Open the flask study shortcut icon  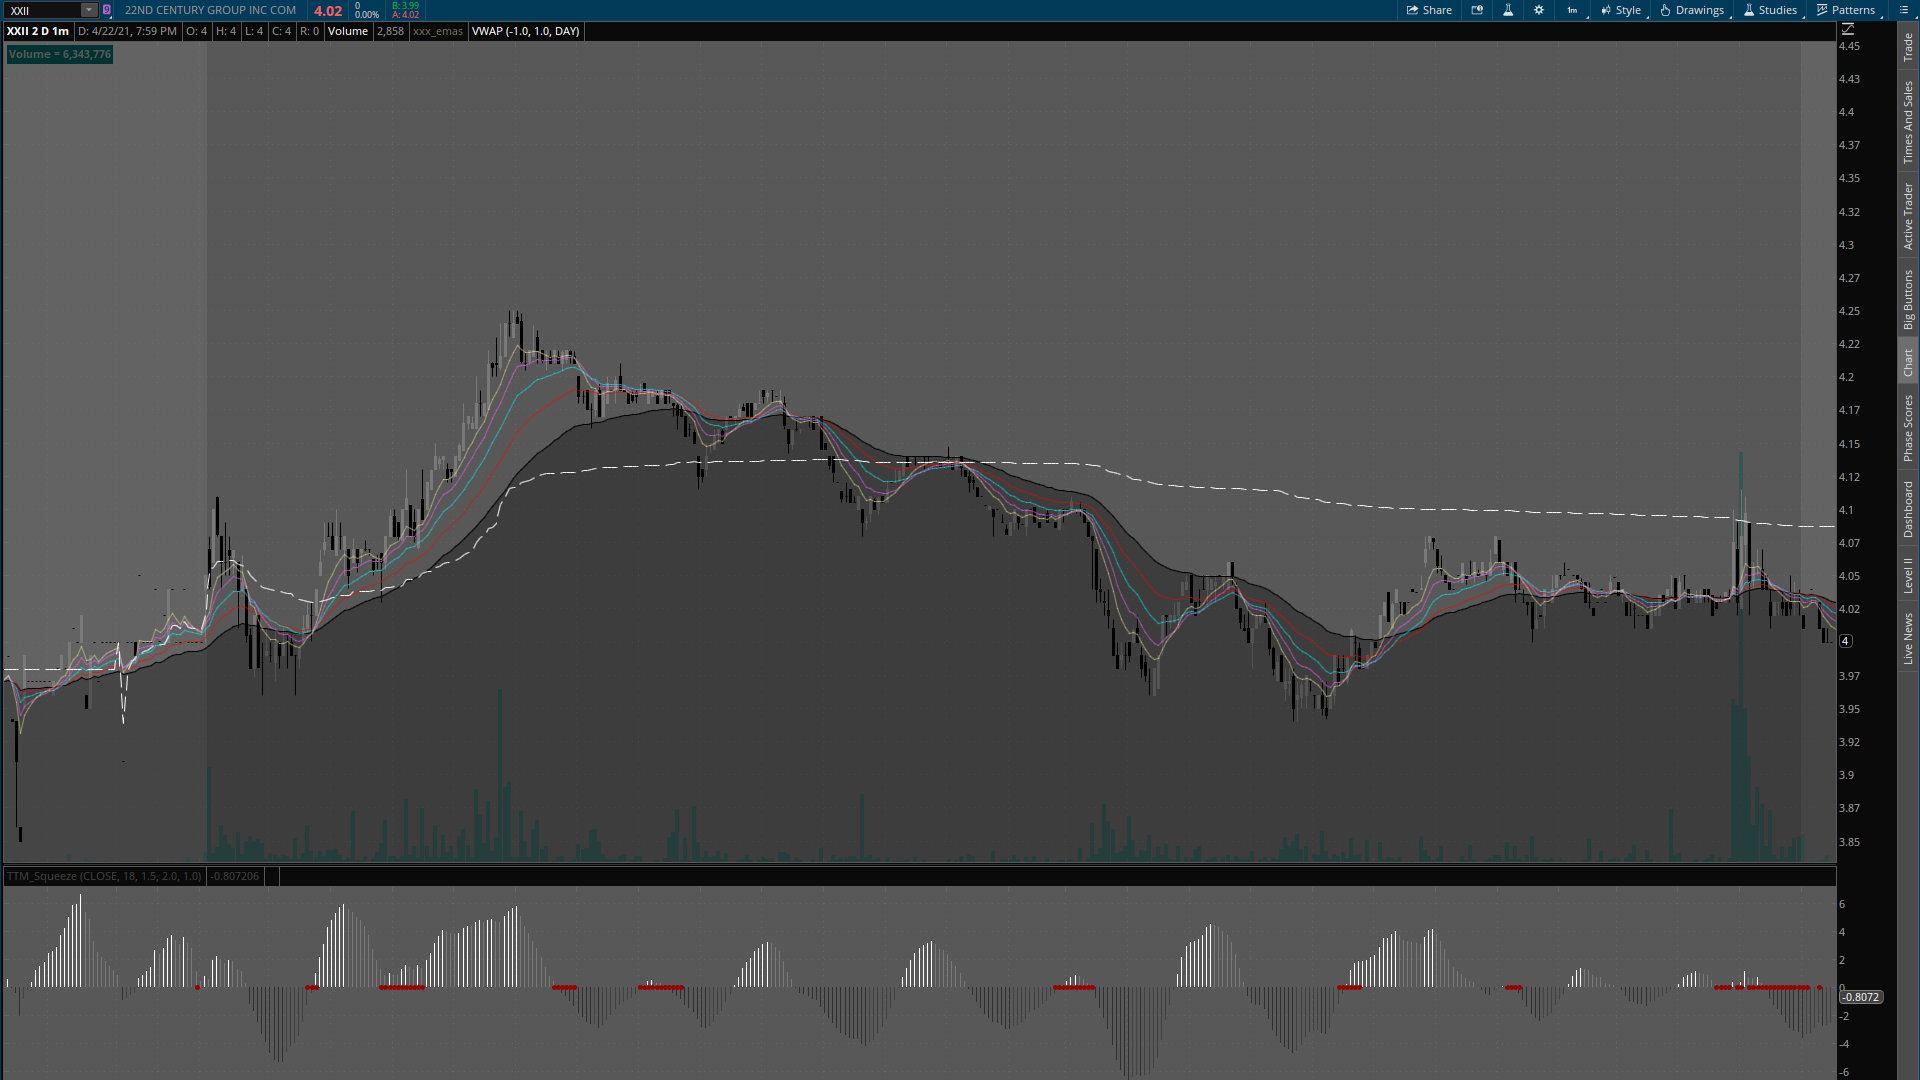[x=1508, y=10]
